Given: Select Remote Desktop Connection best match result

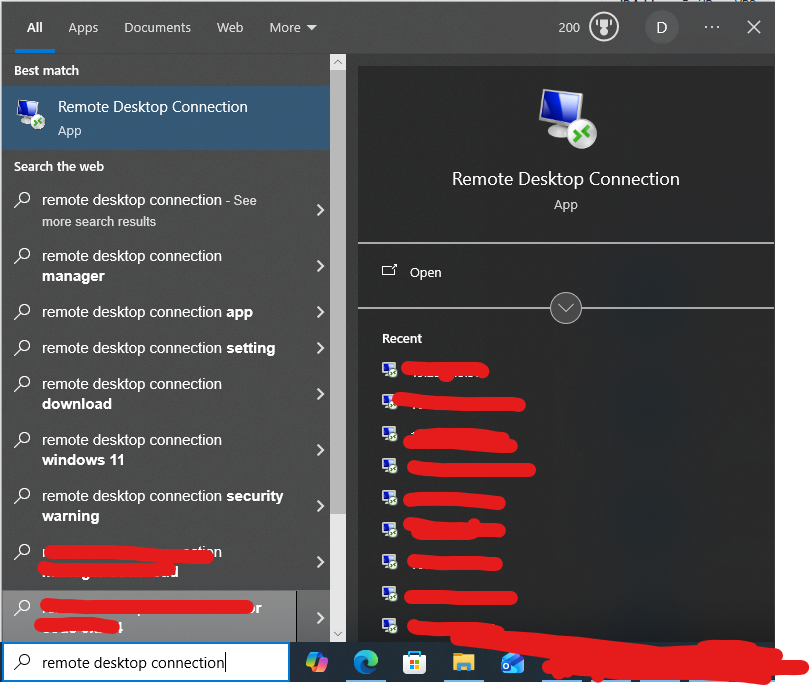Looking at the screenshot, I should click(x=166, y=118).
